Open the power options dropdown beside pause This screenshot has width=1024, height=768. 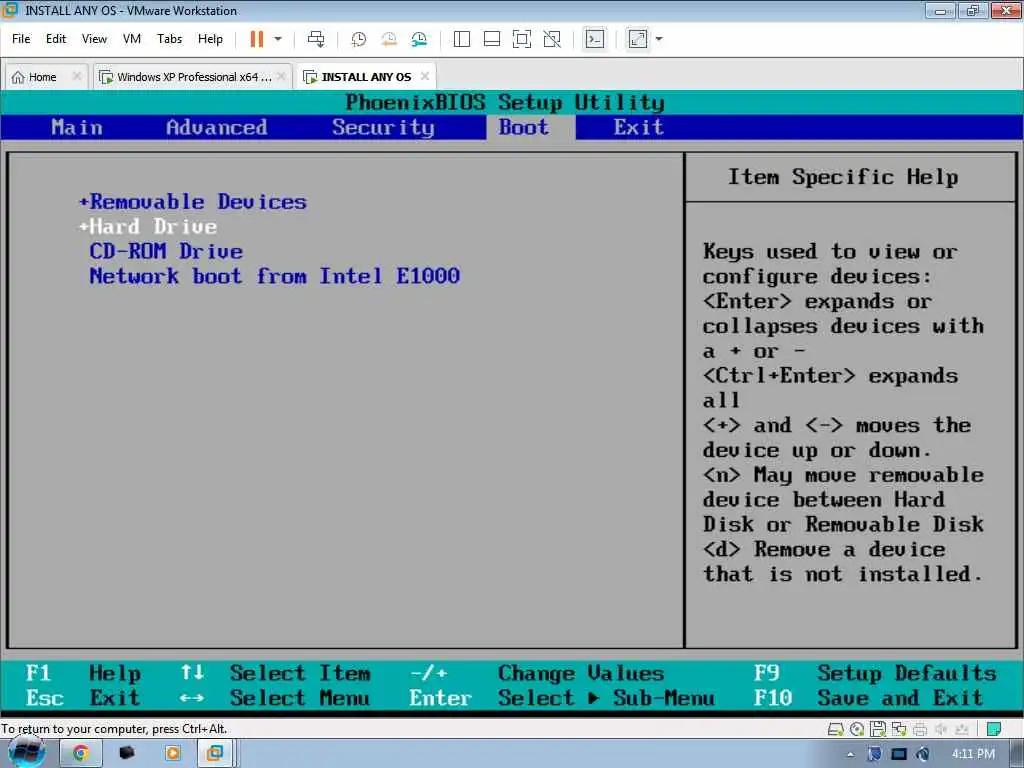tap(278, 39)
